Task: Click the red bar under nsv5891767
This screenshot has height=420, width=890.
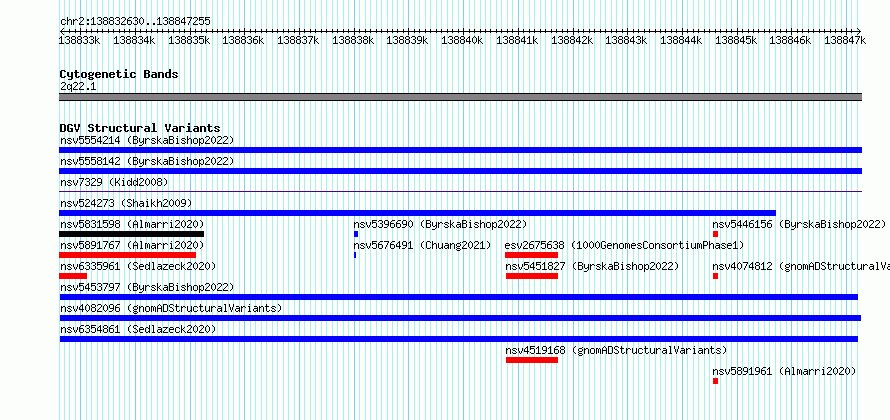Action: click(x=127, y=255)
